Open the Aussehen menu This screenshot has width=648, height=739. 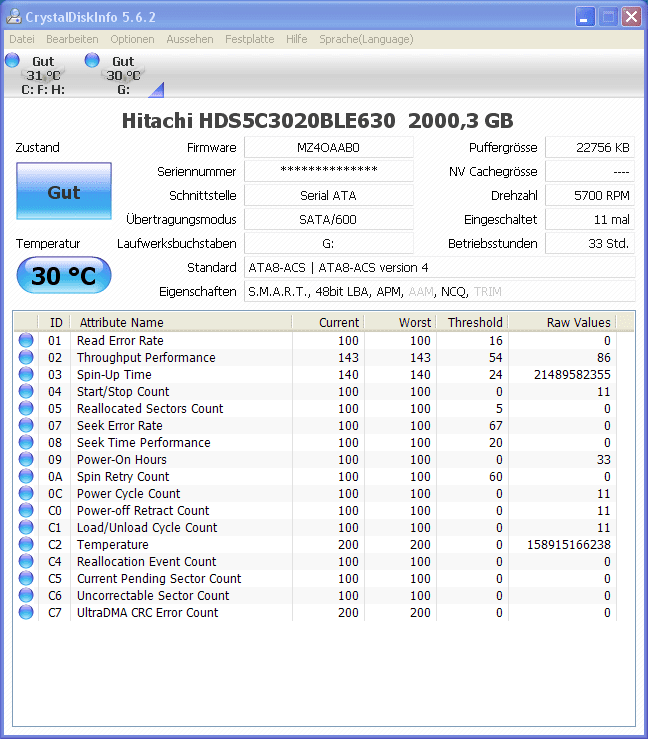(x=190, y=39)
